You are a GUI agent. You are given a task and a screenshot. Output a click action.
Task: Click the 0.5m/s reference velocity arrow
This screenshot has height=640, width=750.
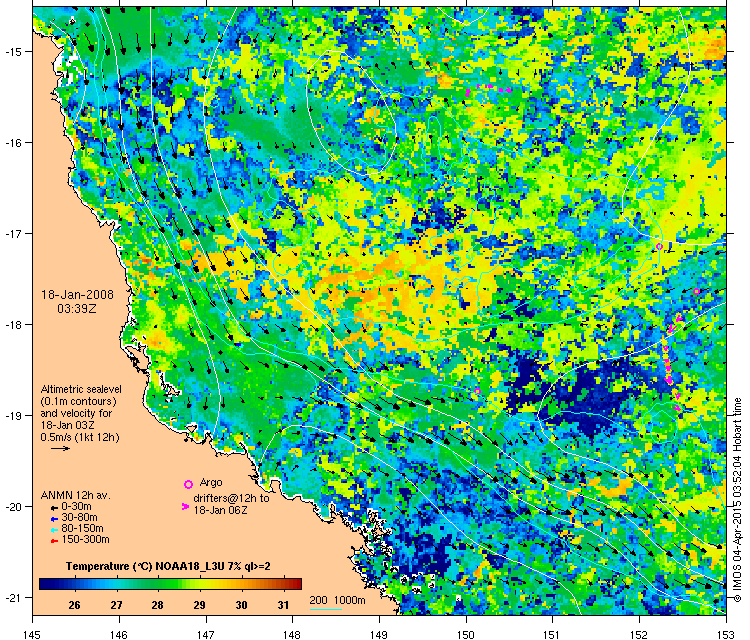tap(61, 449)
